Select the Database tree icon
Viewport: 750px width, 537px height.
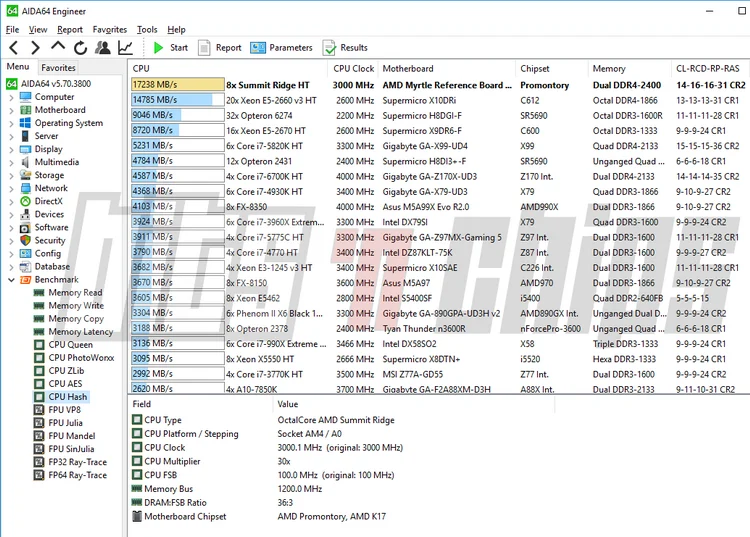coord(25,267)
